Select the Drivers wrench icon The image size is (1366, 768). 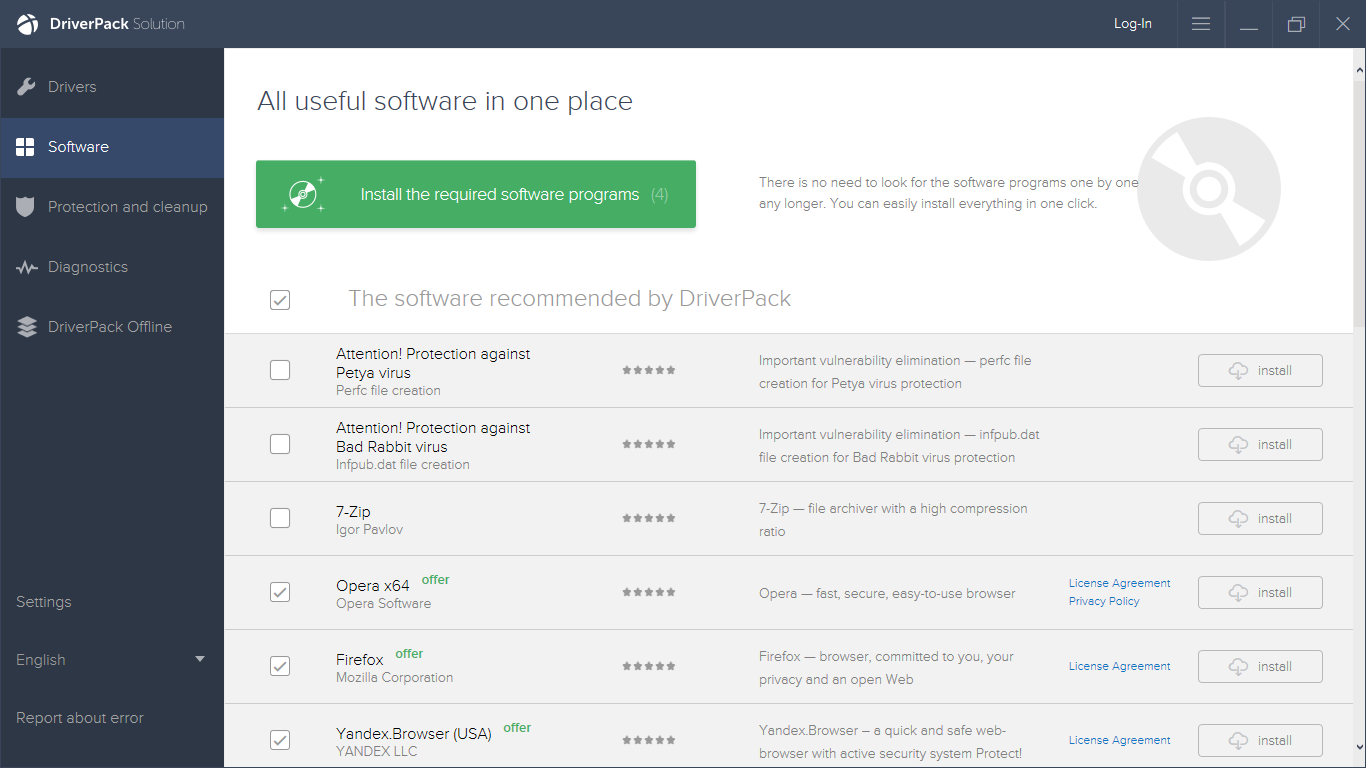(27, 87)
